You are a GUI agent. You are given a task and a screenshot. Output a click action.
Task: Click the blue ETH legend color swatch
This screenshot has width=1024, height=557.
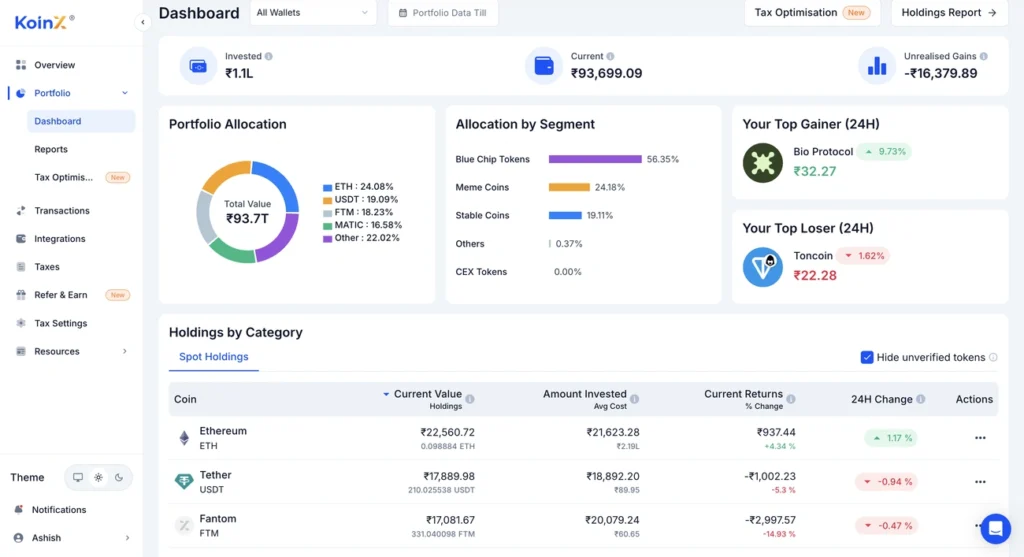(x=327, y=187)
